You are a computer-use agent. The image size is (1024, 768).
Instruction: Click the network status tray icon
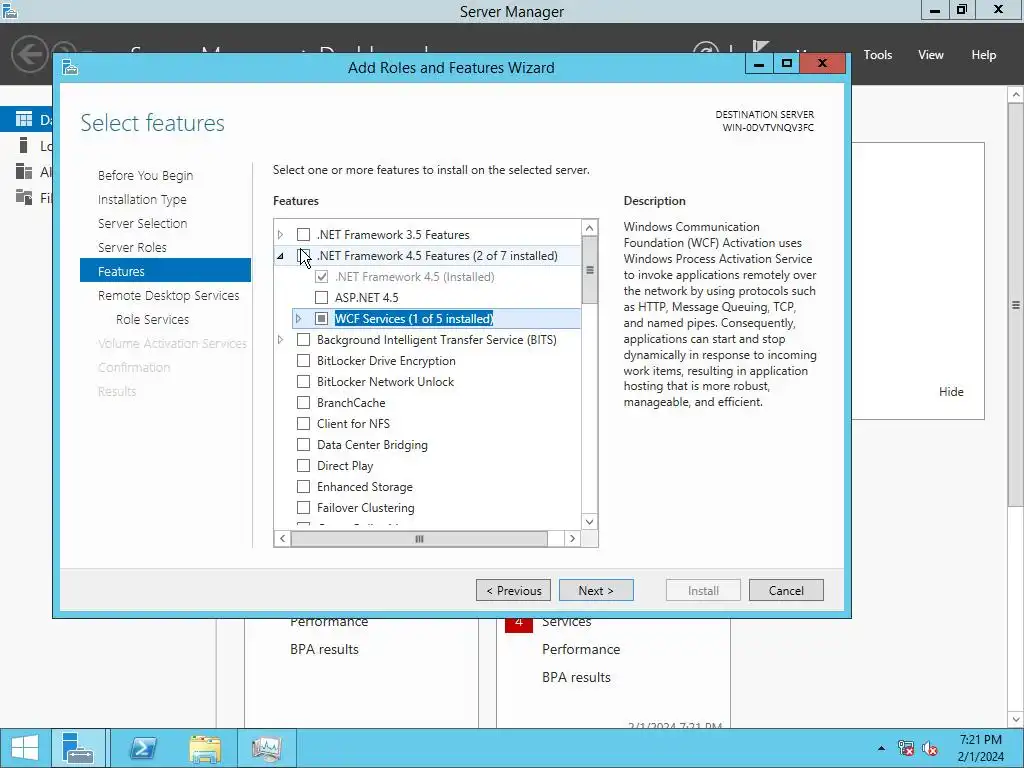[x=905, y=748]
